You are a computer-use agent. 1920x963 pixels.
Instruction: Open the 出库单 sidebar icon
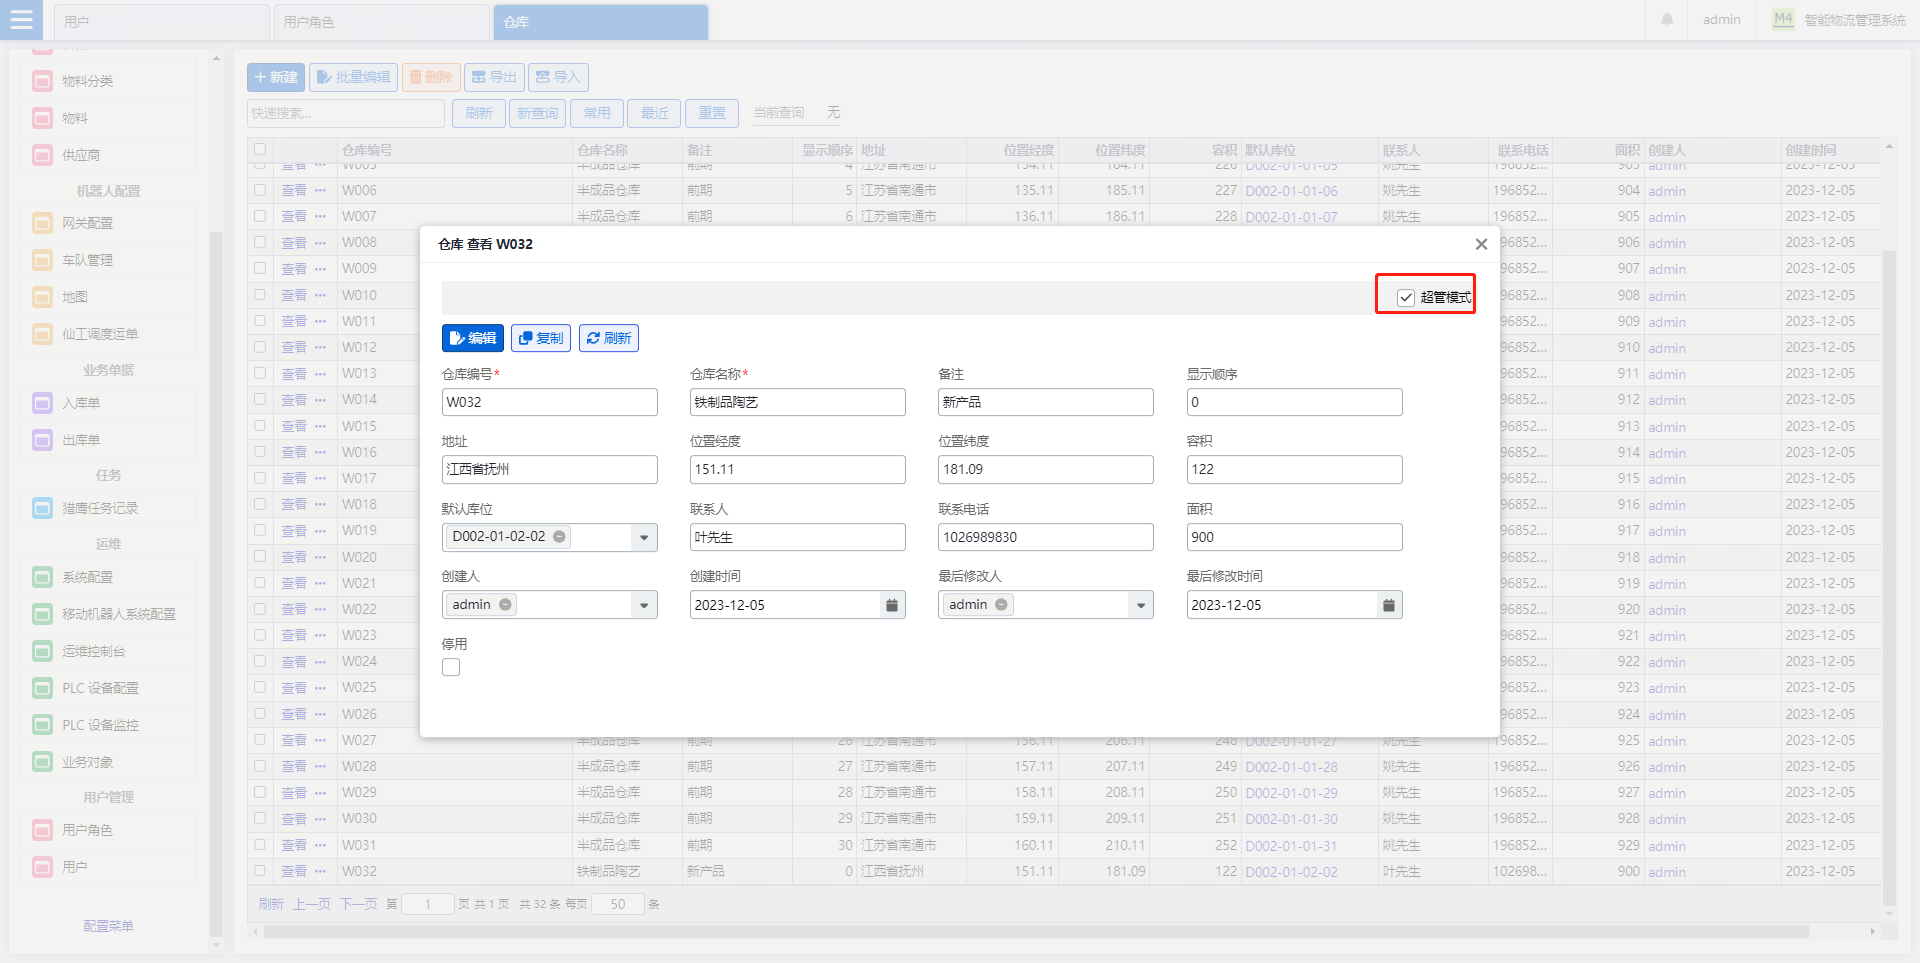coord(42,440)
